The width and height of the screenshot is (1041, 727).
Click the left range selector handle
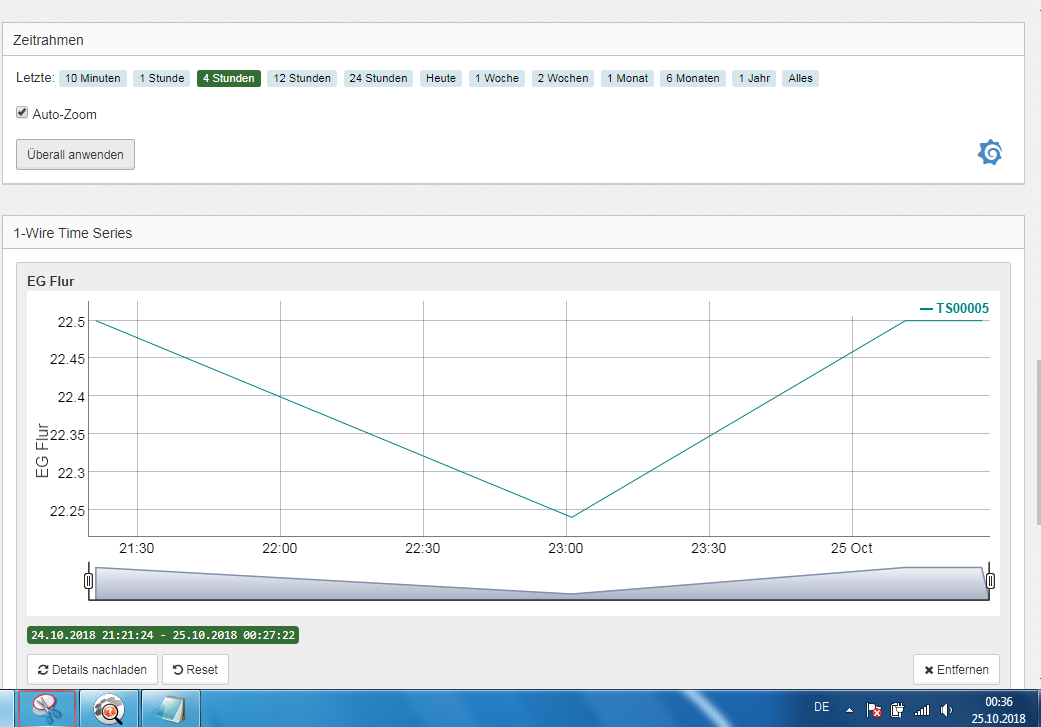point(88,581)
